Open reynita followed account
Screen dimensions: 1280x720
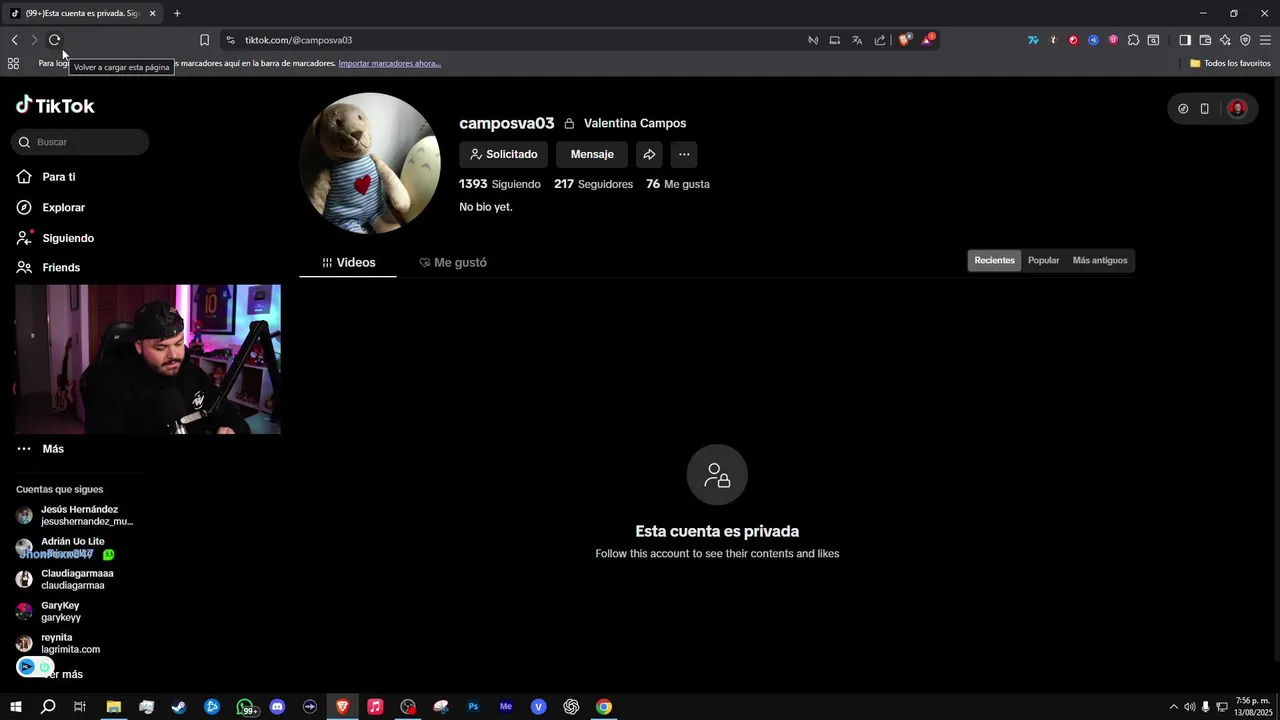[x=58, y=643]
